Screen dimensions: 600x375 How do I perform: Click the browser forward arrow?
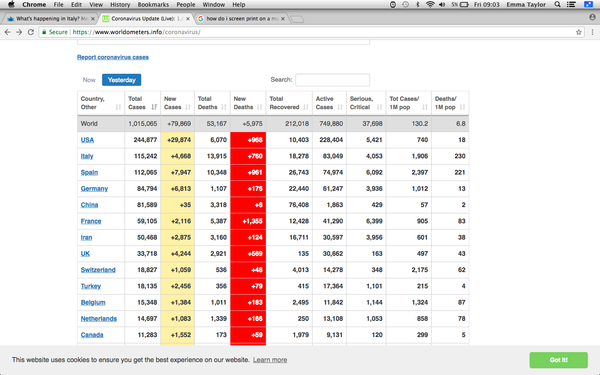click(19, 32)
